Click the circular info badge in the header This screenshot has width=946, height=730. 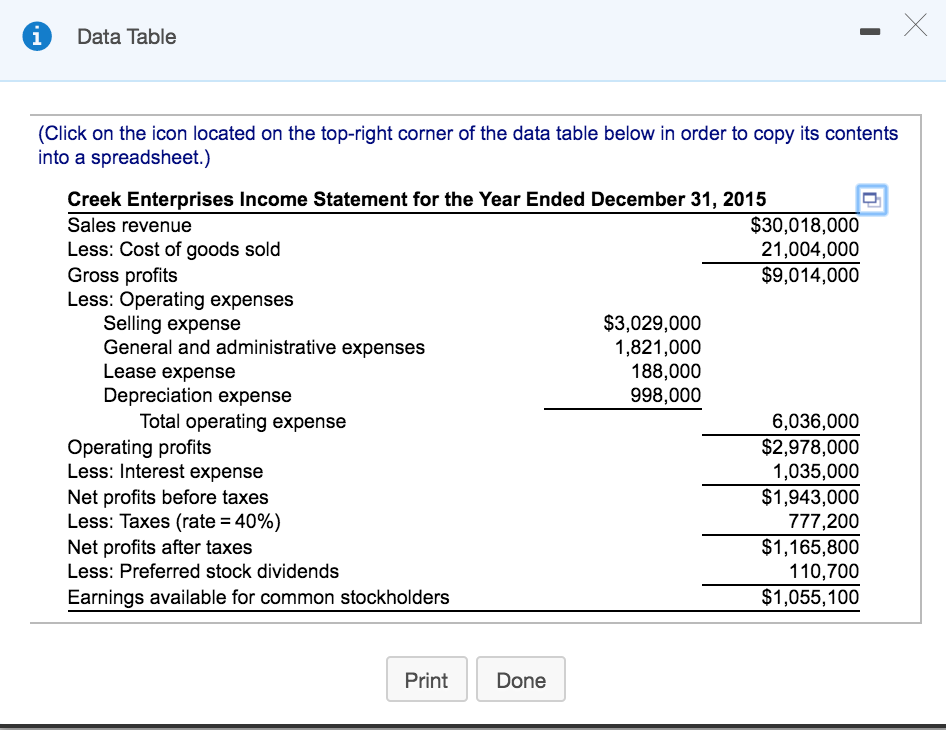[x=37, y=36]
